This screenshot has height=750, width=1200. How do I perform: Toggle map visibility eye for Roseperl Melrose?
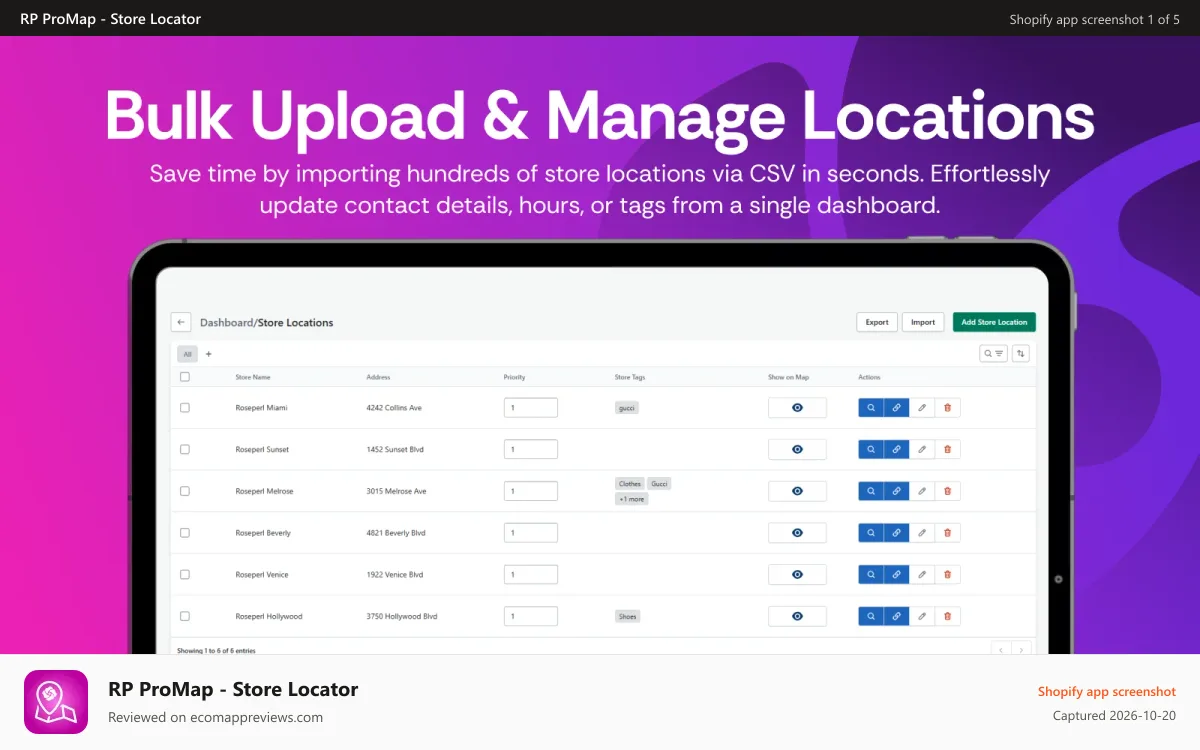point(797,491)
